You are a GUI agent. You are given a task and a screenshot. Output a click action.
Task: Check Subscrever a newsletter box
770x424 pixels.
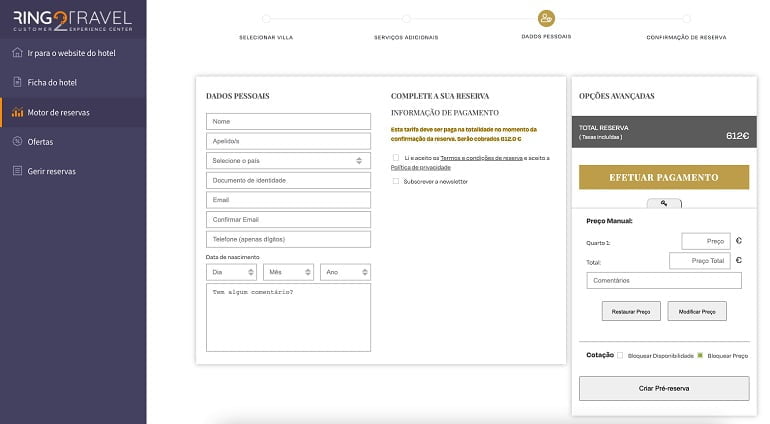[x=396, y=181]
